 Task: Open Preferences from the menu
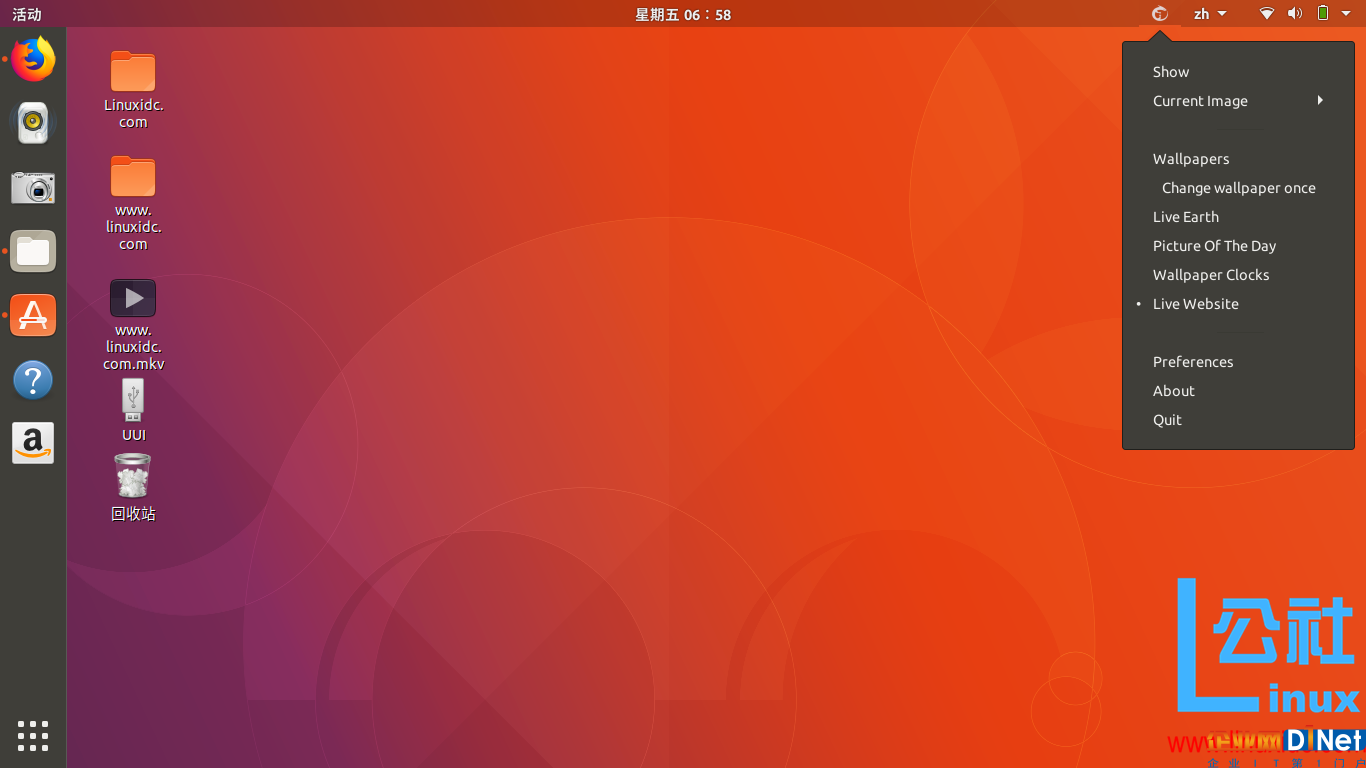[1238, 362]
